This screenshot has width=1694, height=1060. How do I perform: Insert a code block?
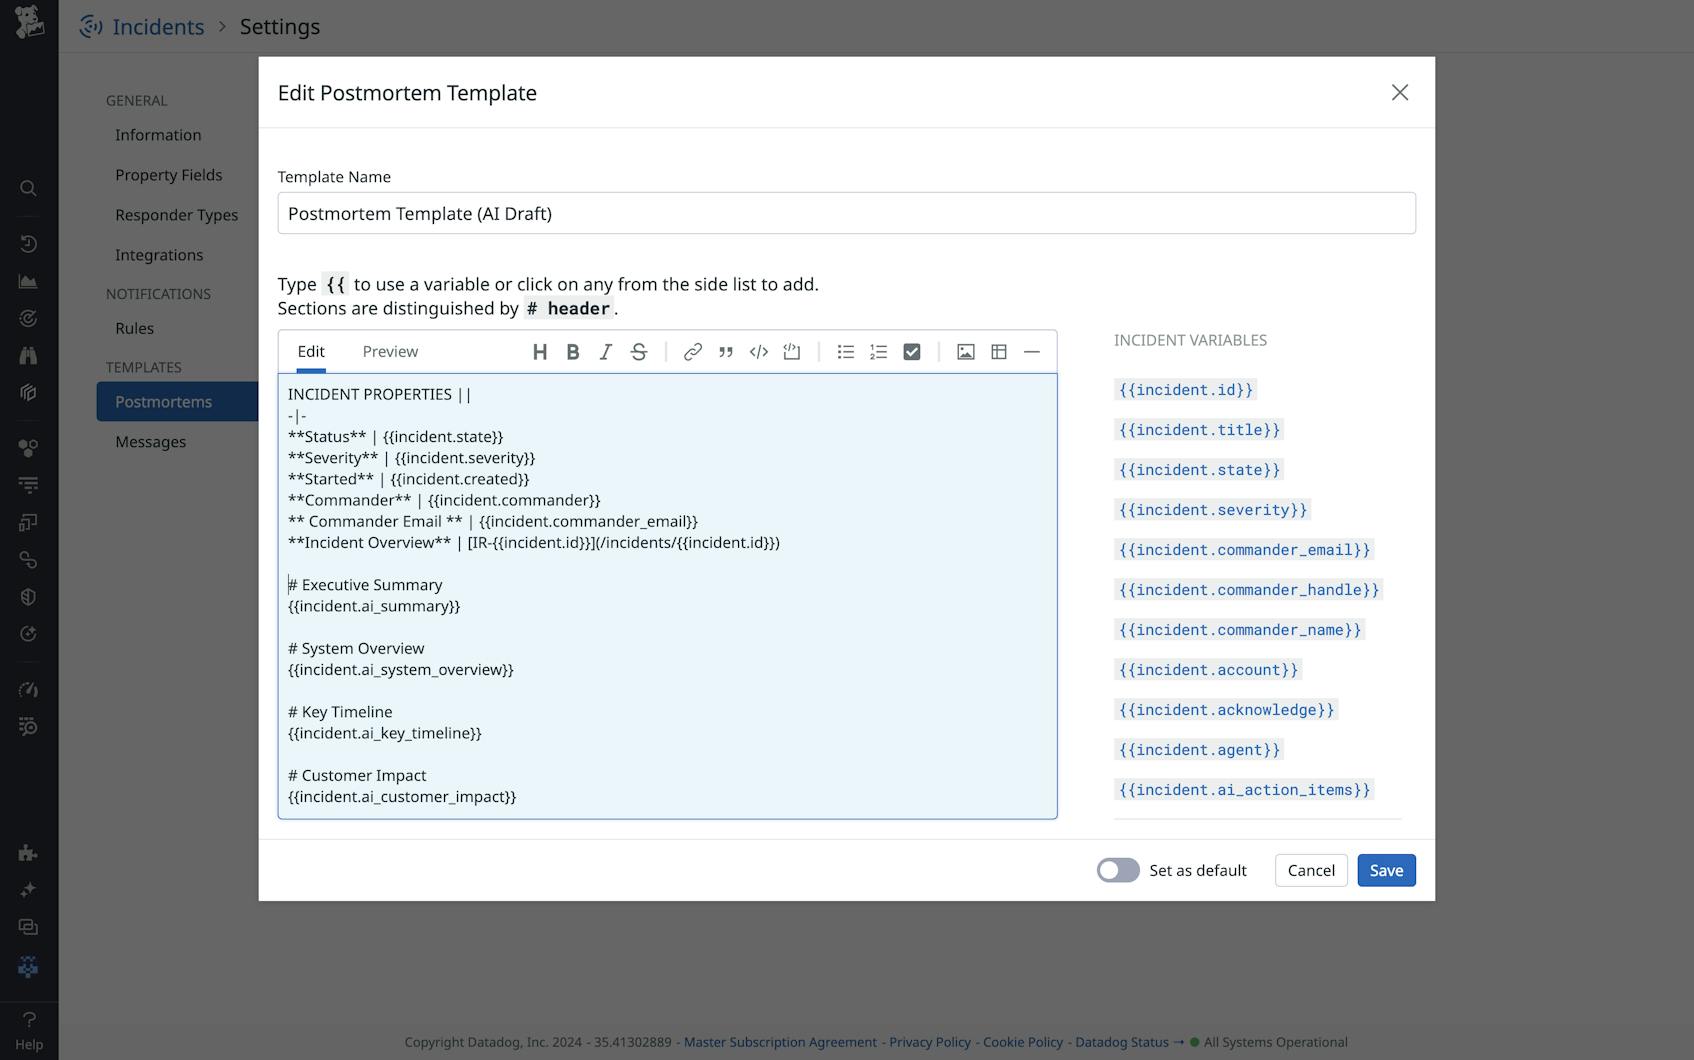click(x=758, y=352)
